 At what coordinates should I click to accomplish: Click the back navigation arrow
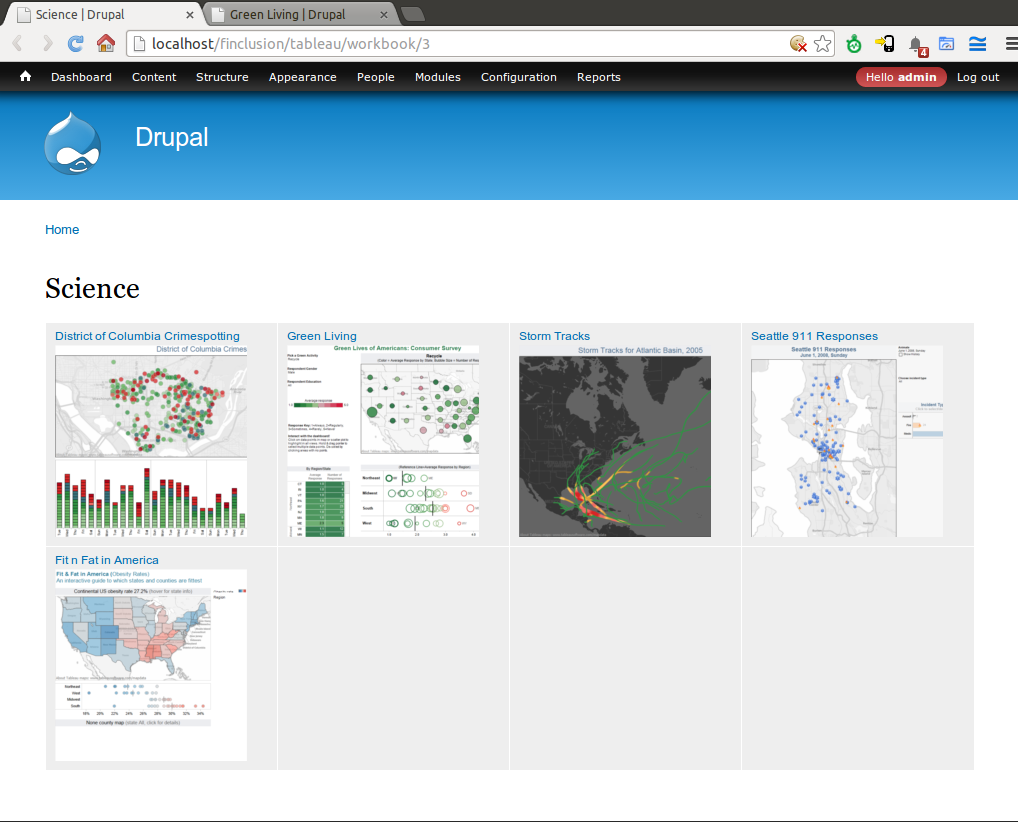tap(15, 43)
